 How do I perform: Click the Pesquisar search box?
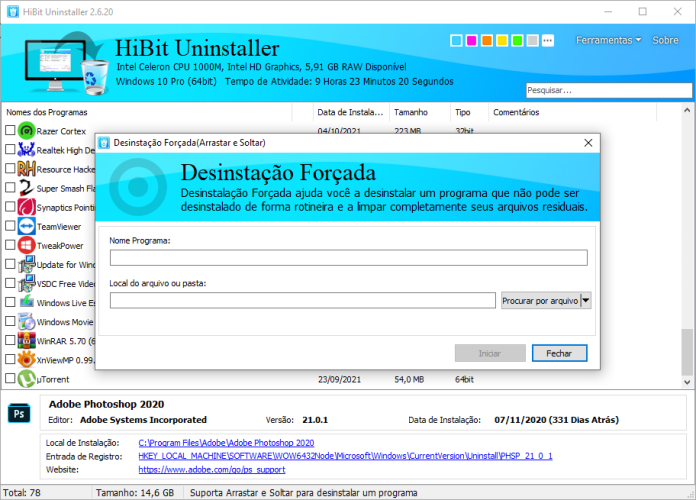[x=609, y=90]
